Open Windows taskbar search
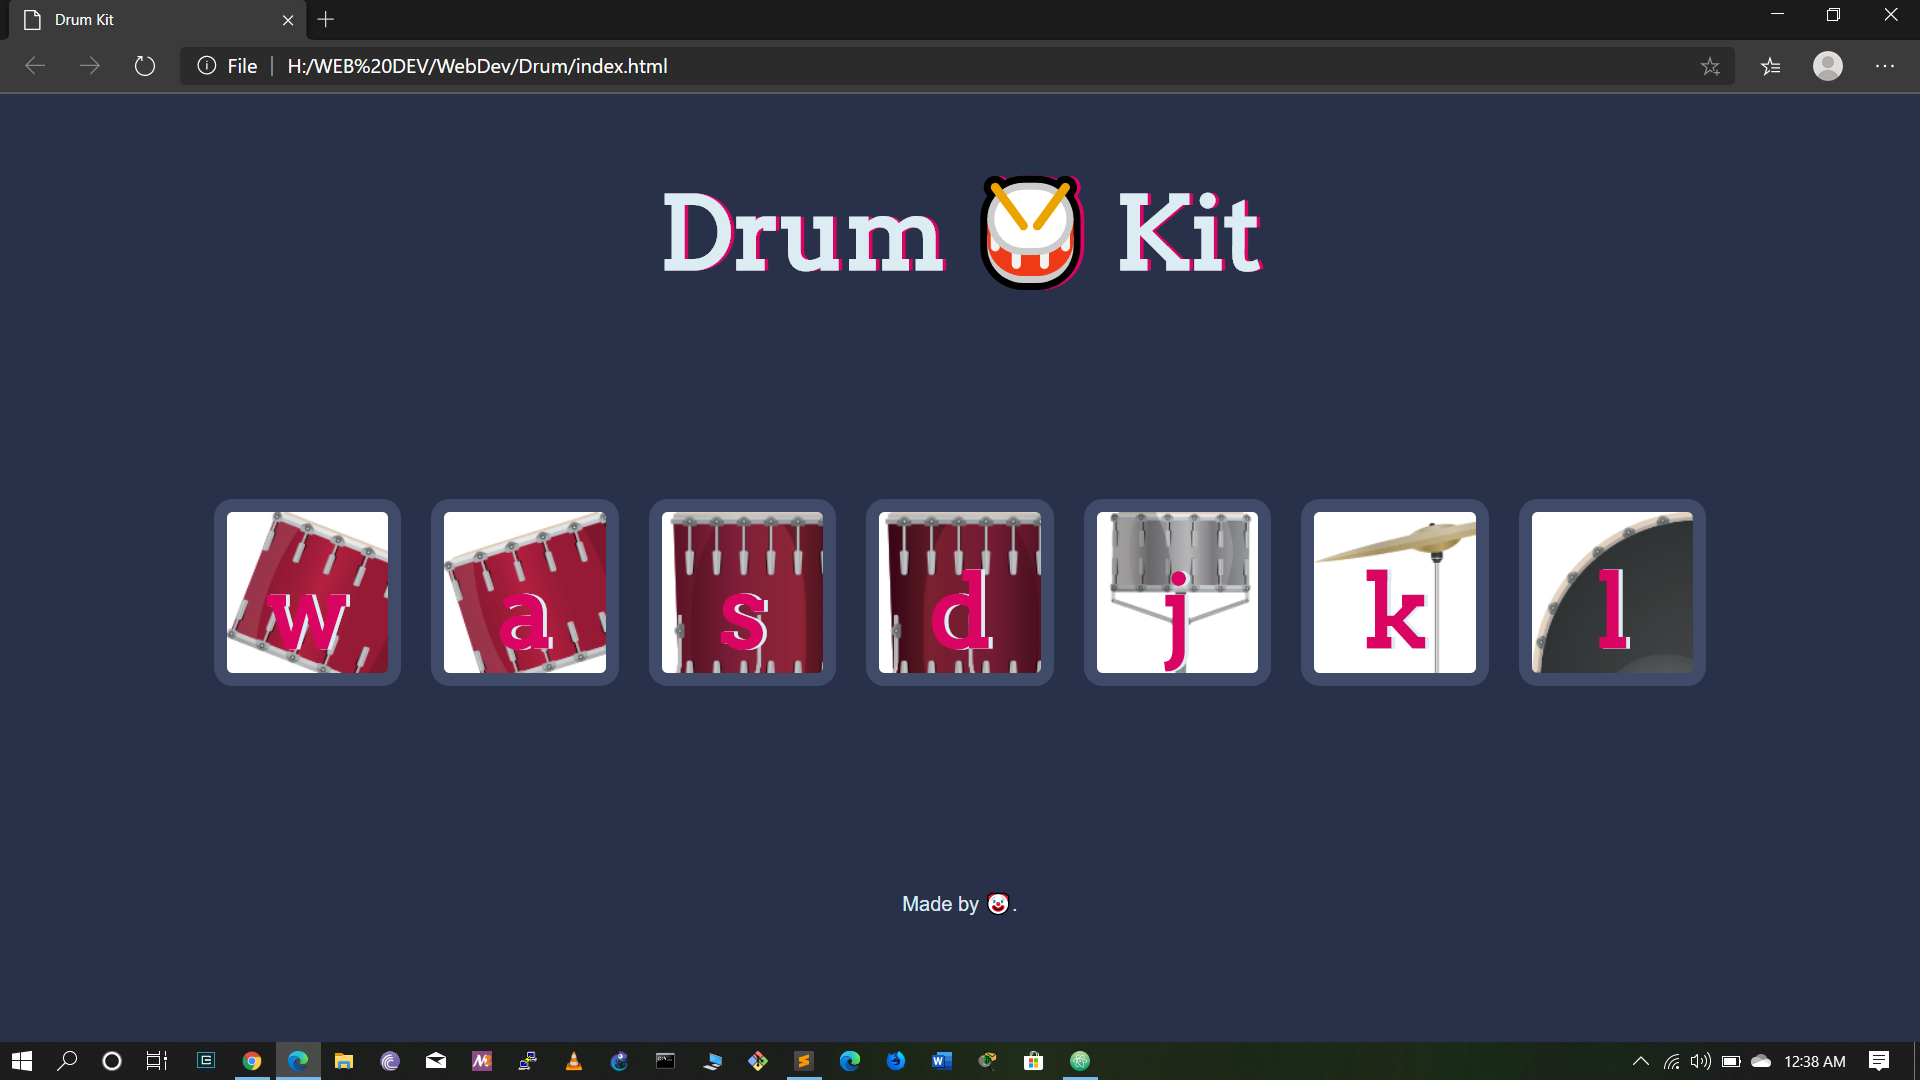Screen dimensions: 1920x1080 pyautogui.click(x=67, y=1061)
